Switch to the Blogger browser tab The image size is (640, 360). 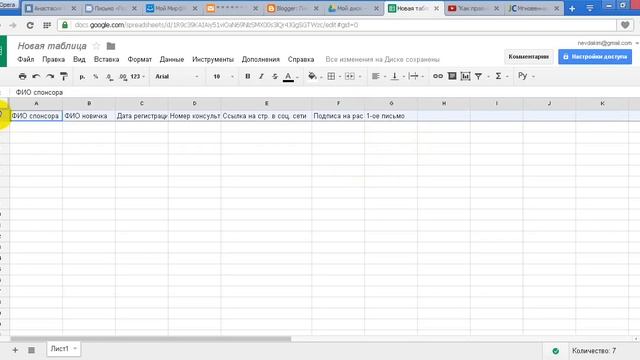293,8
